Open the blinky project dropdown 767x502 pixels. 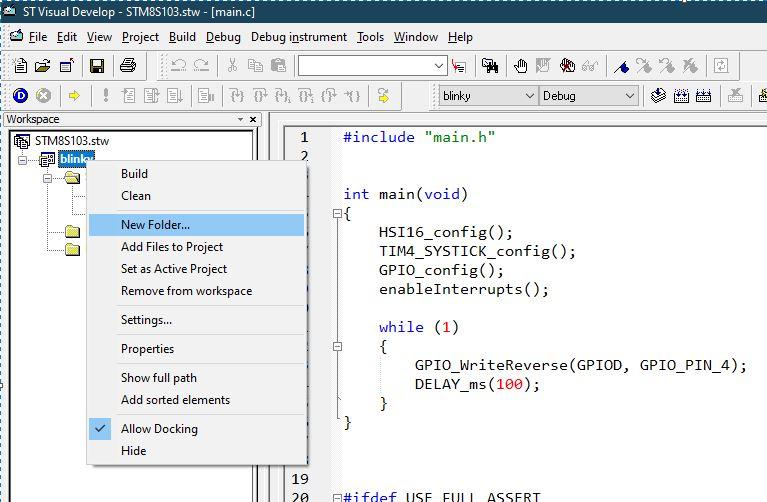[529, 96]
